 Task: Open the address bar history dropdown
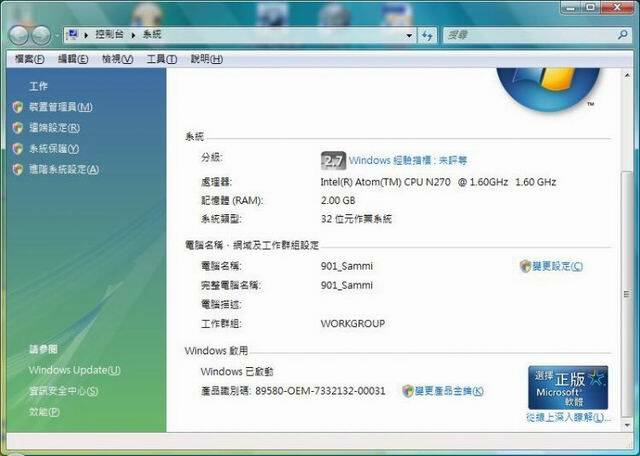point(409,36)
